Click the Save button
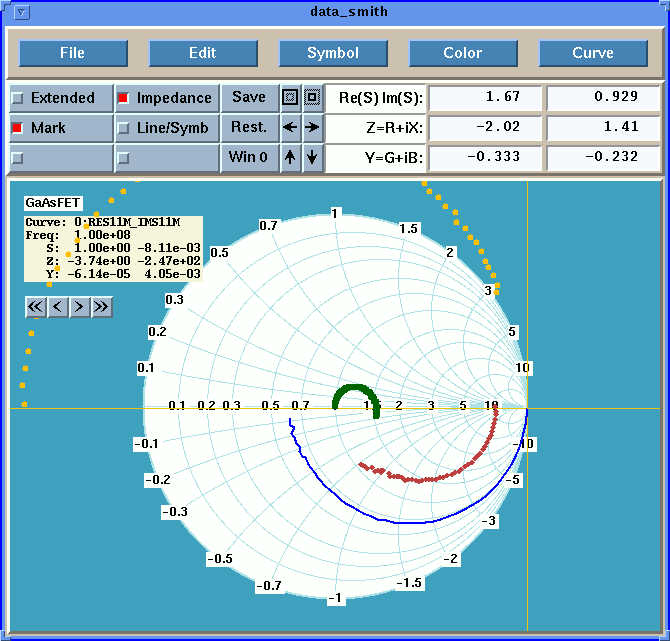Viewport: 670px width, 641px height. click(249, 97)
